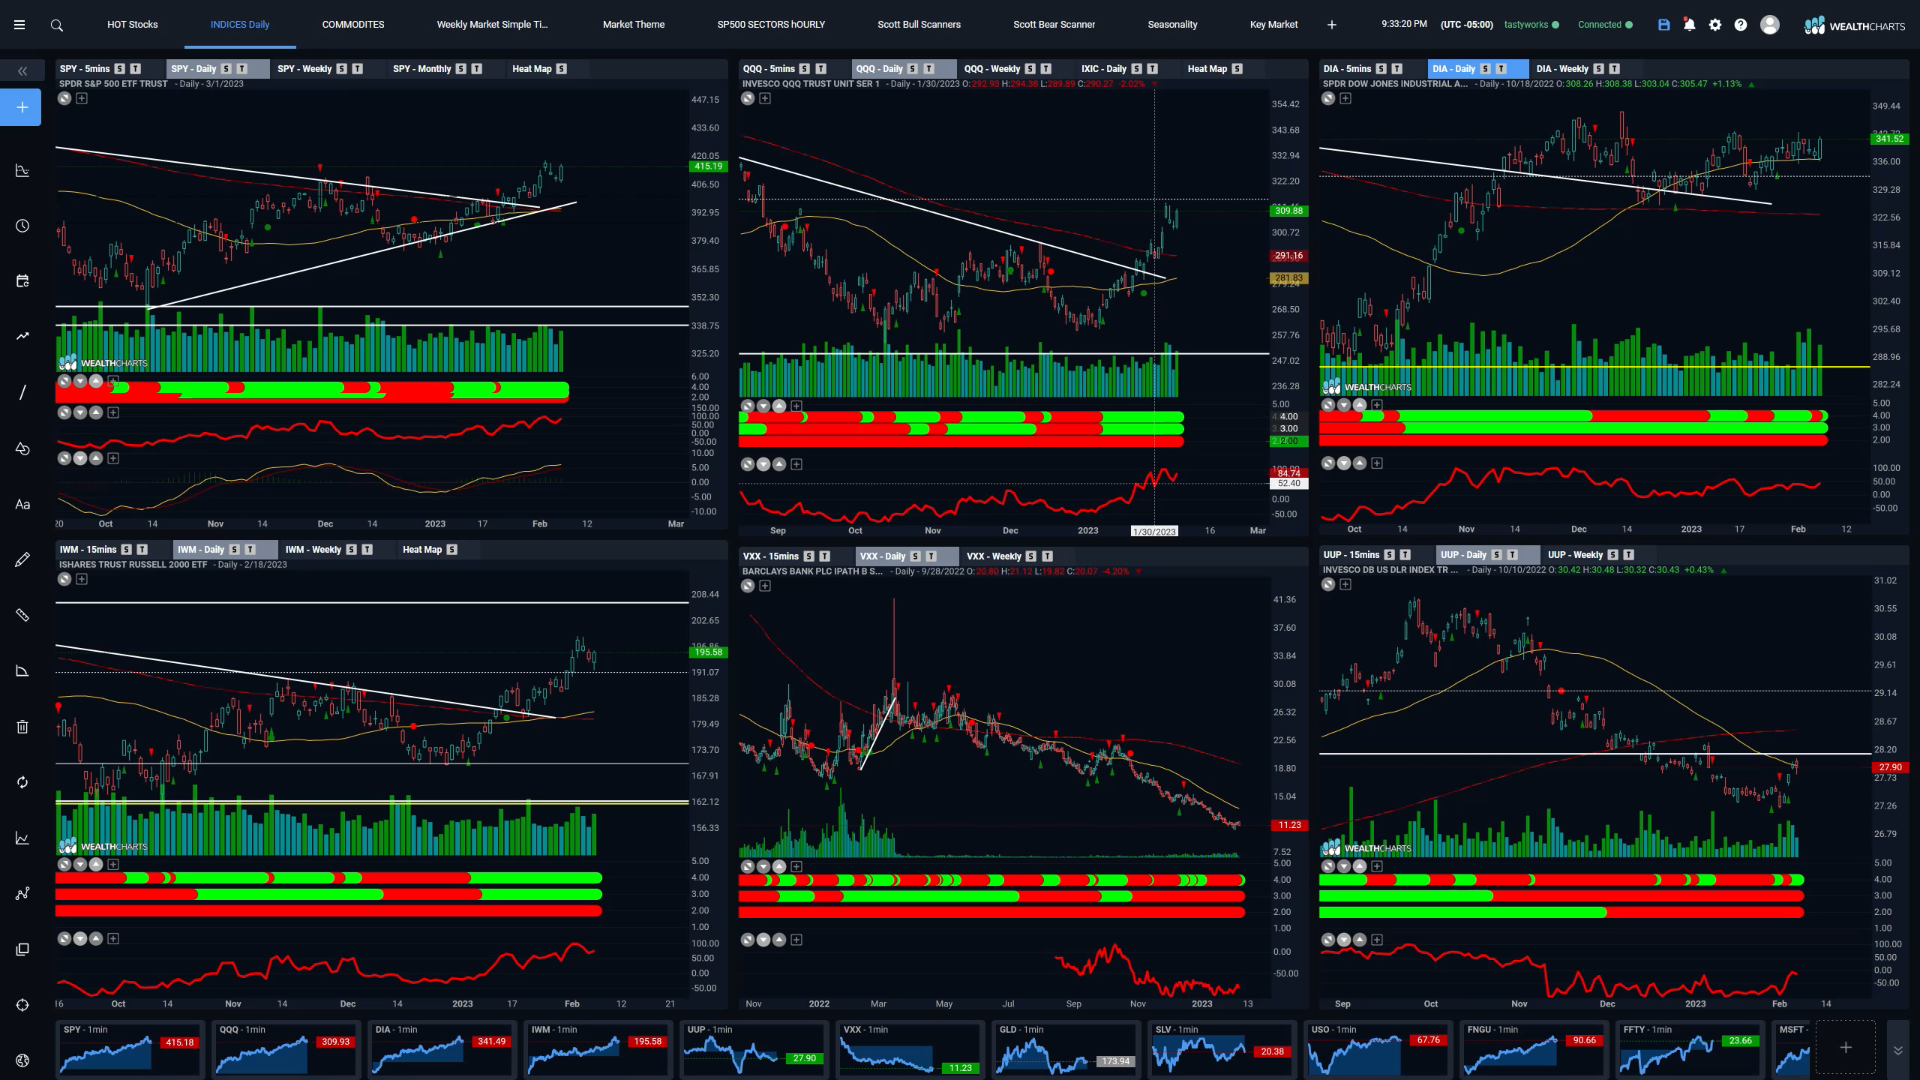Add new workspace tab with plus
The height and width of the screenshot is (1080, 1920).
click(1332, 25)
